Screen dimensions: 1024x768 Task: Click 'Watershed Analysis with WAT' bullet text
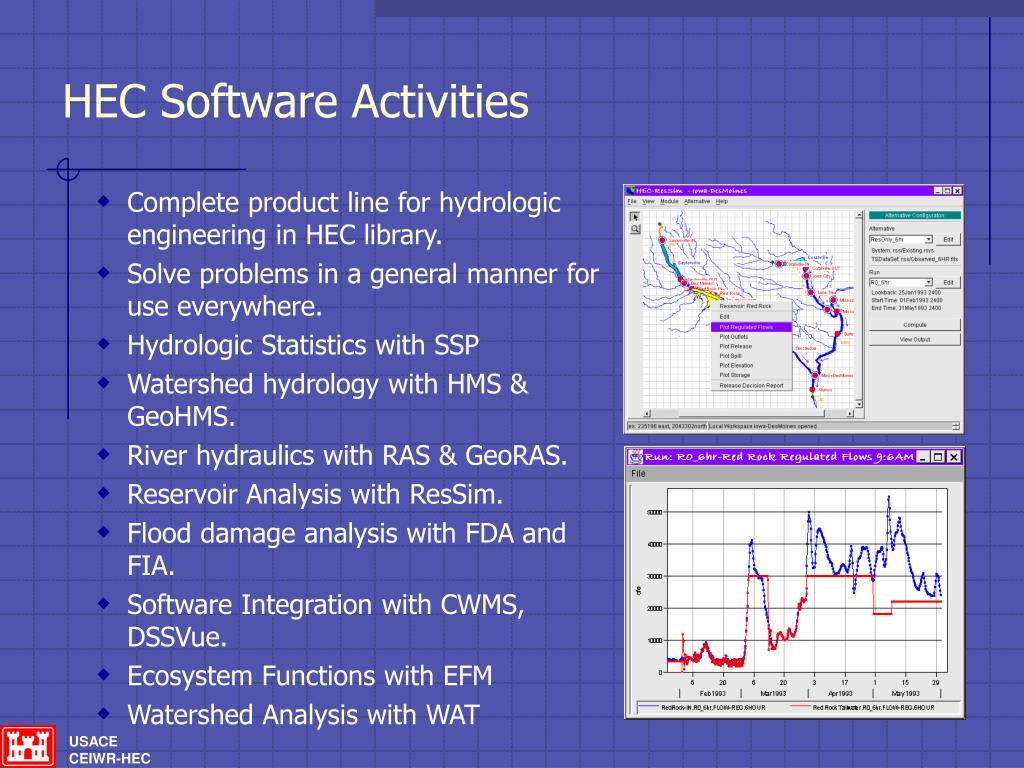(x=303, y=714)
